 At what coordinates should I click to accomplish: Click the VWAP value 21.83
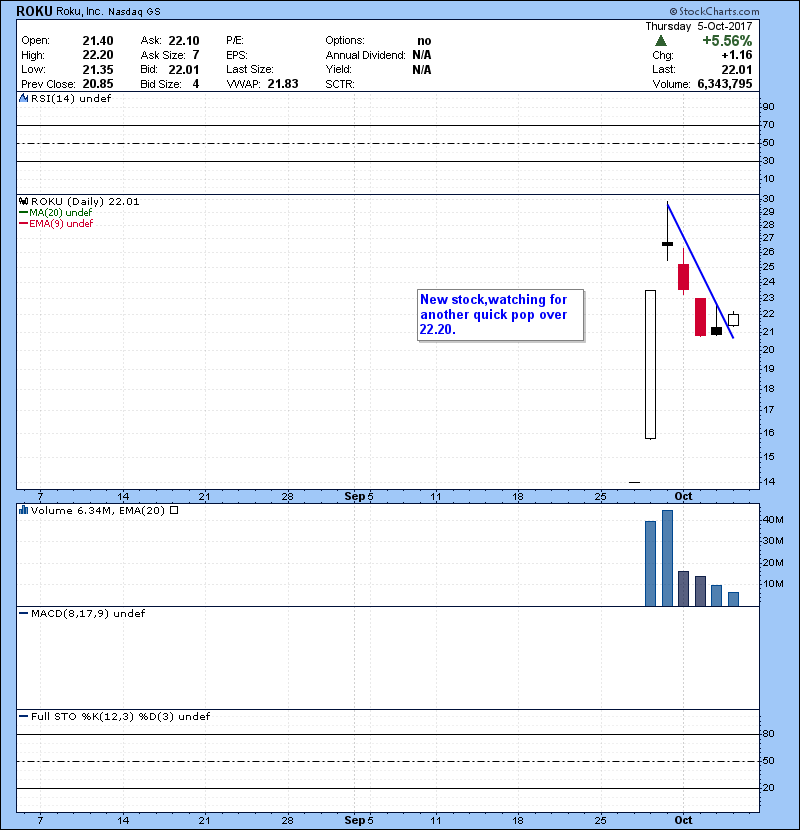(x=283, y=84)
